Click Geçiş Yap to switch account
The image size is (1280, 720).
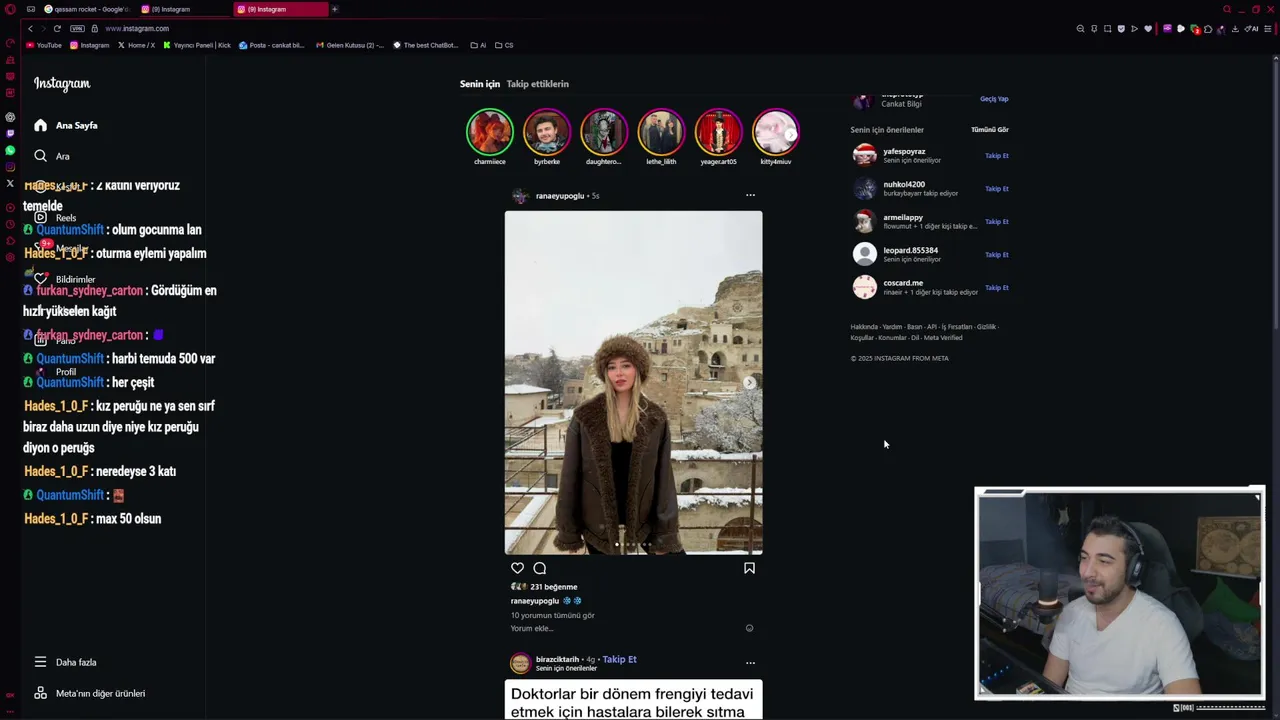[994, 99]
